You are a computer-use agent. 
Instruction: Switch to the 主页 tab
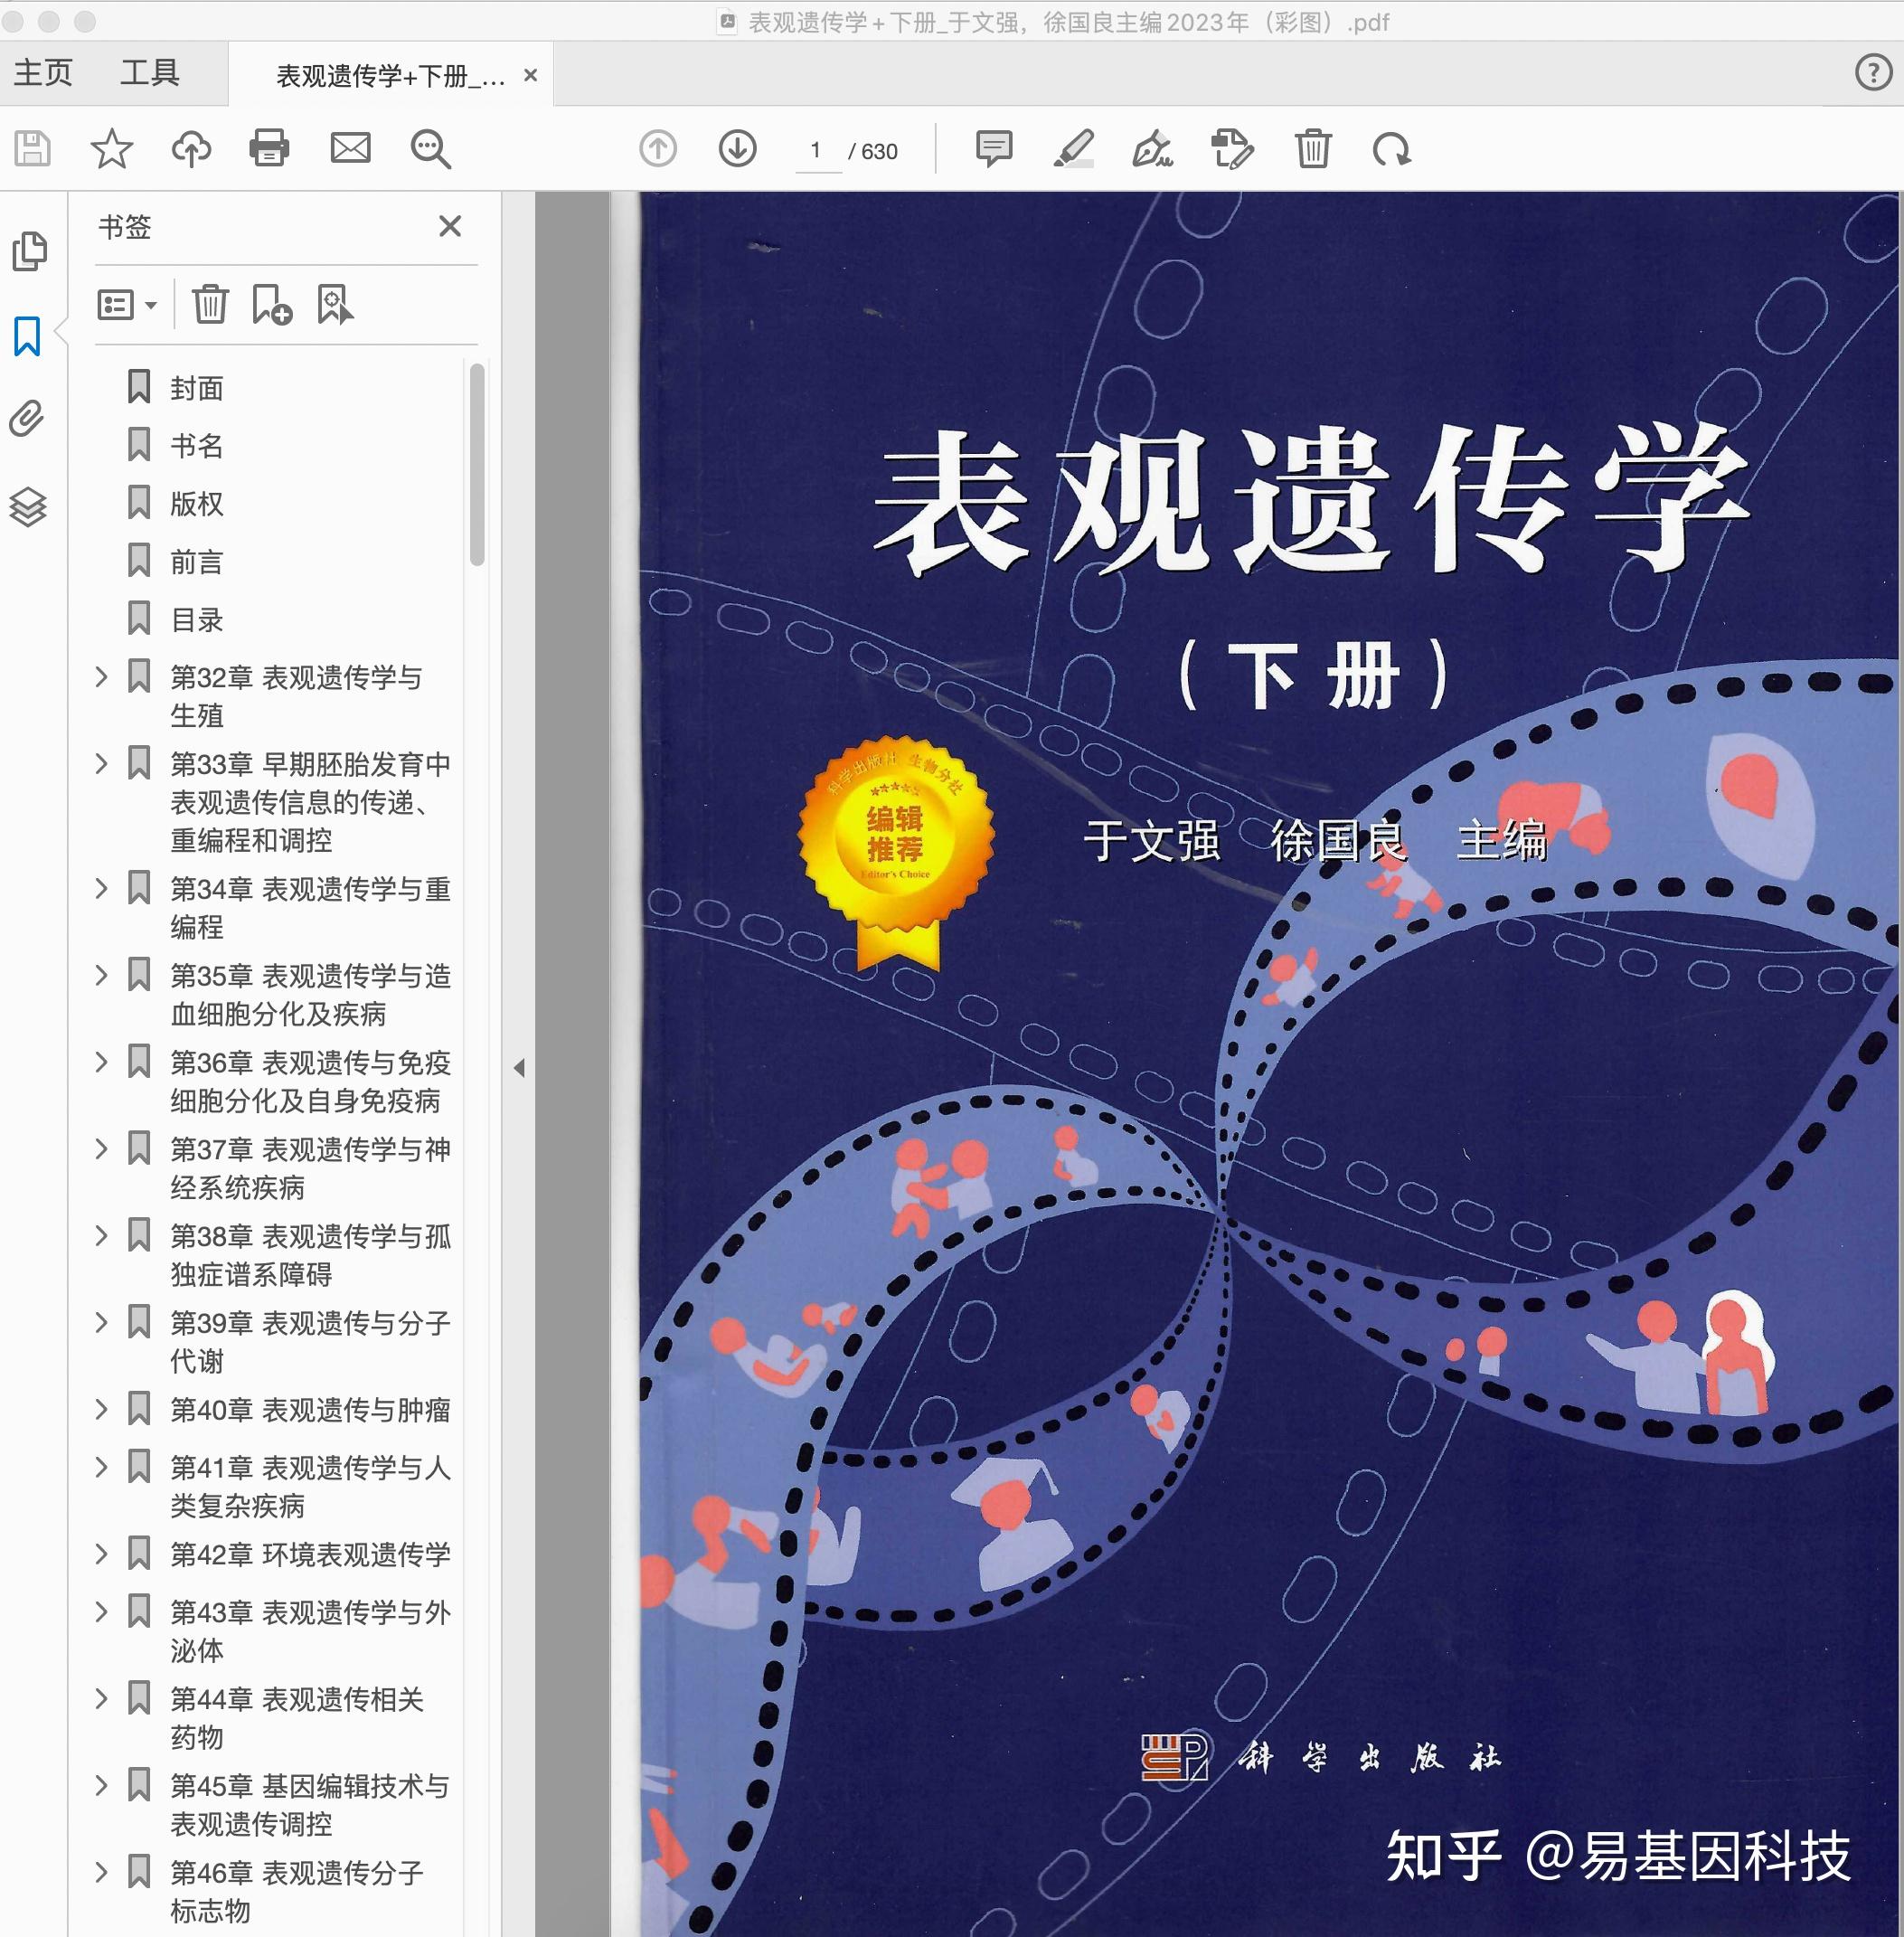[43, 73]
